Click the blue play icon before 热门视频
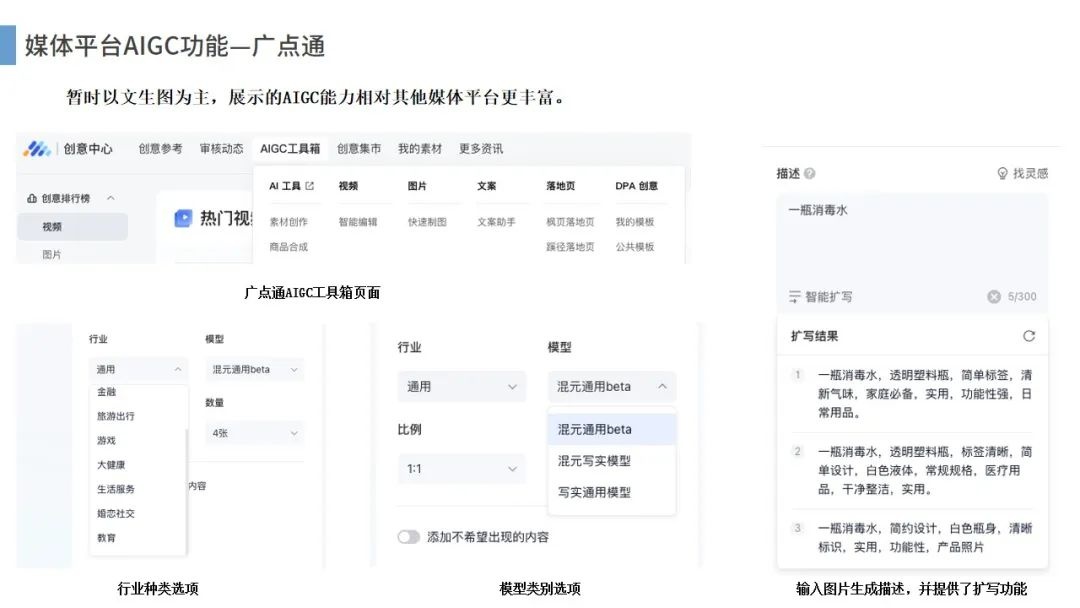This screenshot has height=608, width=1080. (x=183, y=216)
